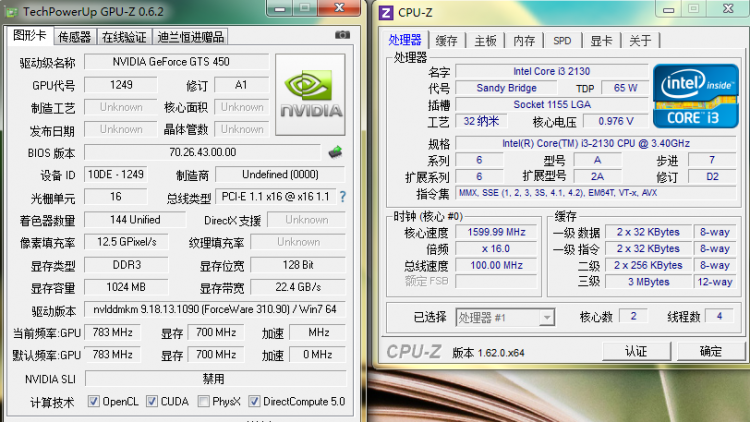Click the NVIDIA logo in GPU-Z

click(310, 94)
